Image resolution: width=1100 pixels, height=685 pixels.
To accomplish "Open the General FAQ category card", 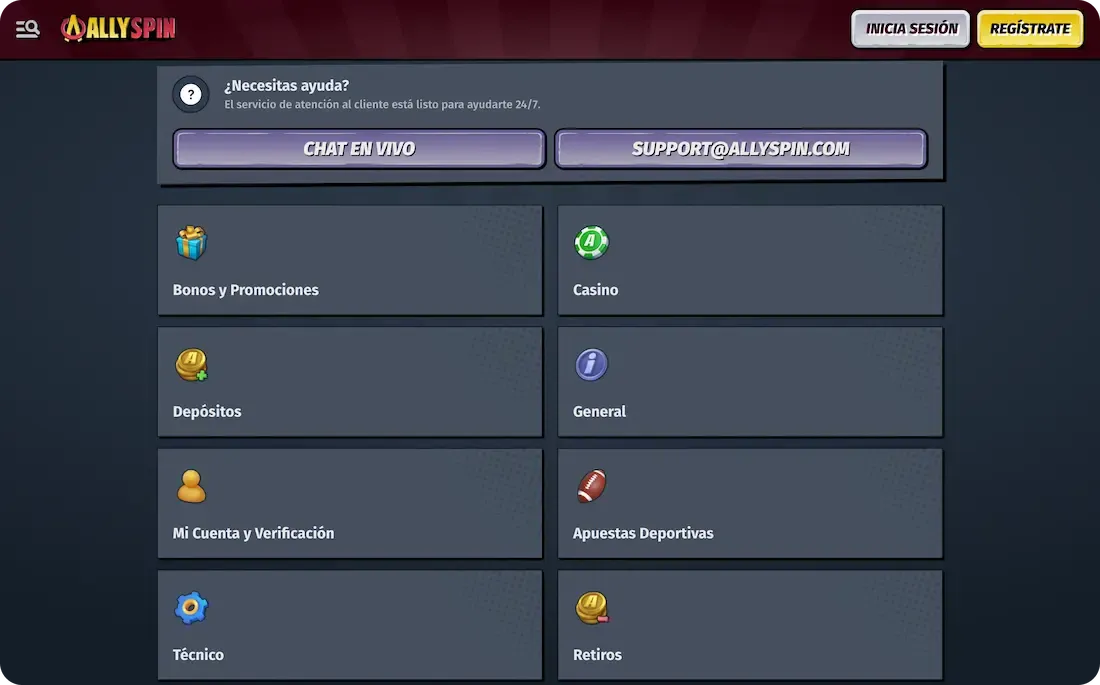I will [748, 382].
